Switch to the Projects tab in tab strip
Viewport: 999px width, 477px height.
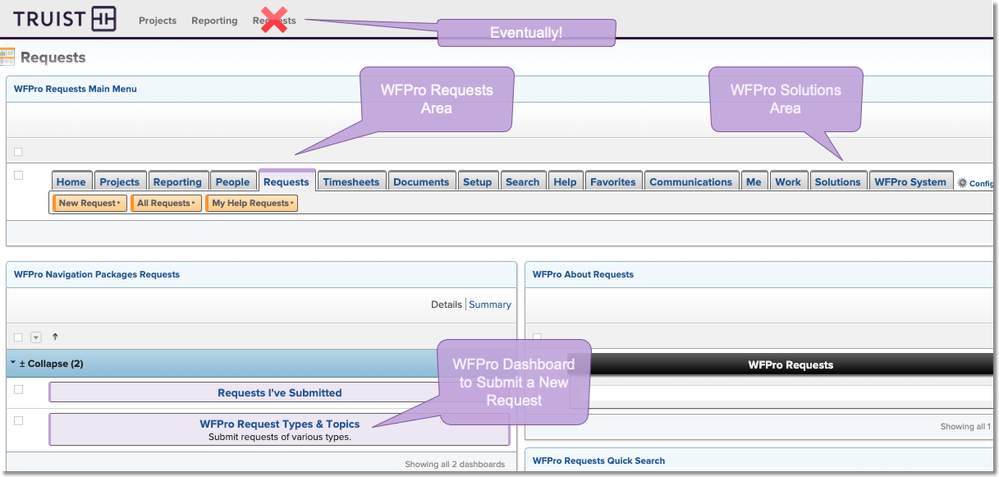point(119,182)
